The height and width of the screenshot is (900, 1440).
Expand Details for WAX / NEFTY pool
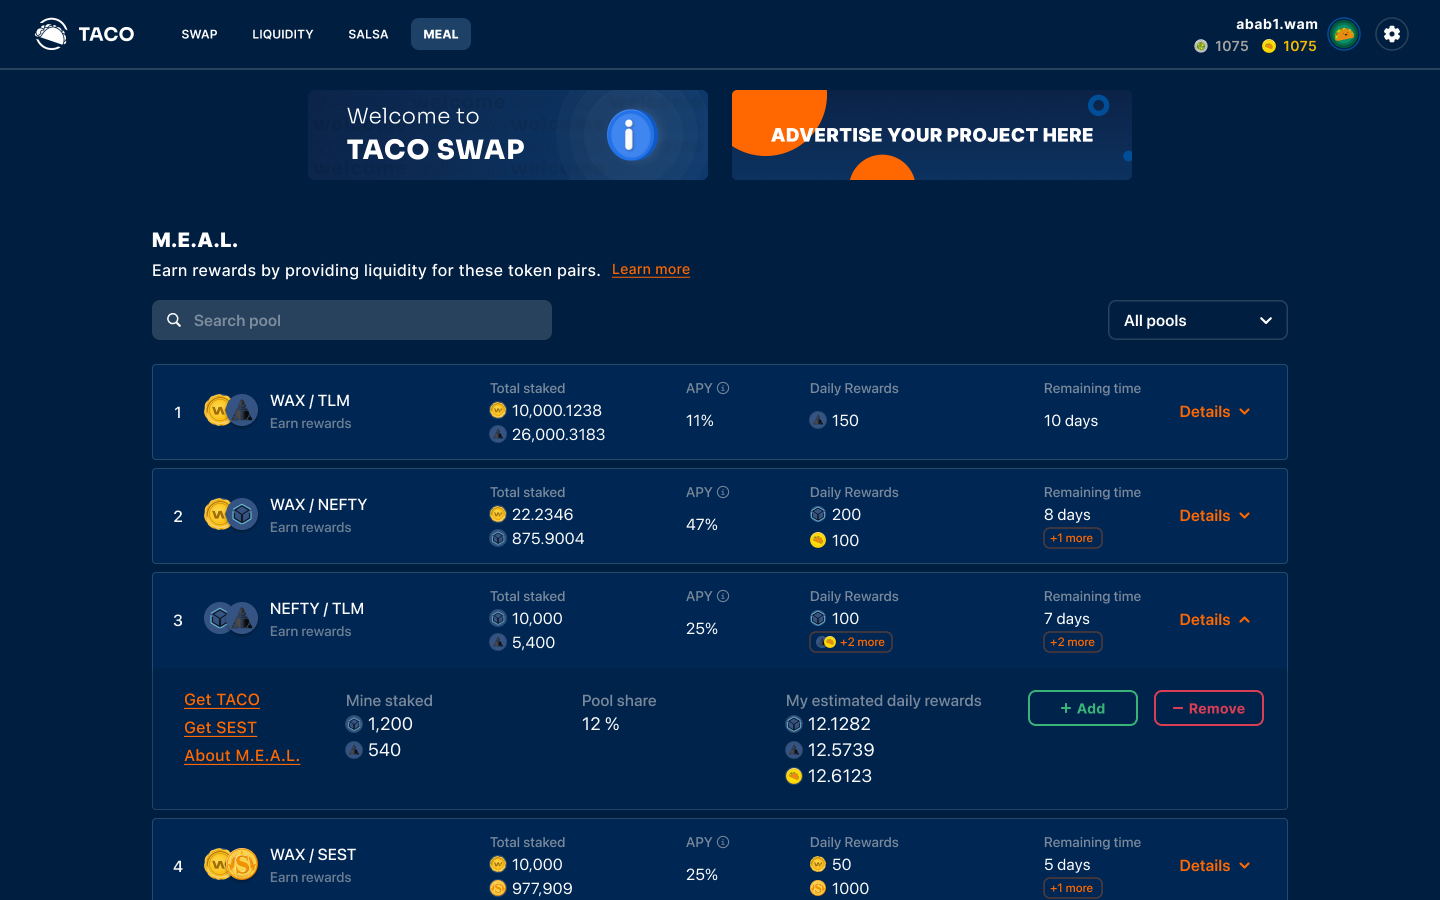tap(1215, 516)
